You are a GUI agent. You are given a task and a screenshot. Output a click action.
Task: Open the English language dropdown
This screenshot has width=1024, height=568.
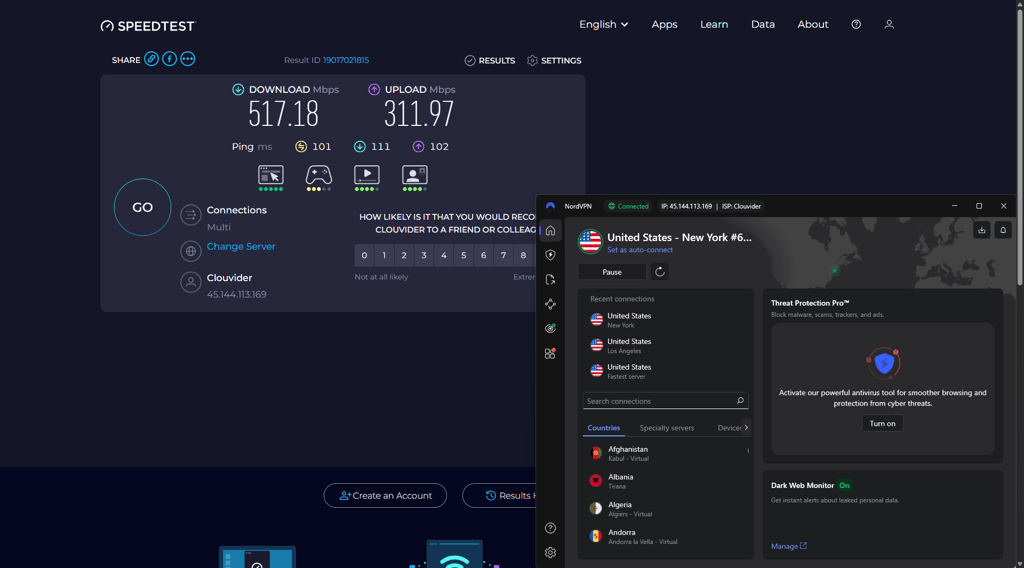point(603,24)
